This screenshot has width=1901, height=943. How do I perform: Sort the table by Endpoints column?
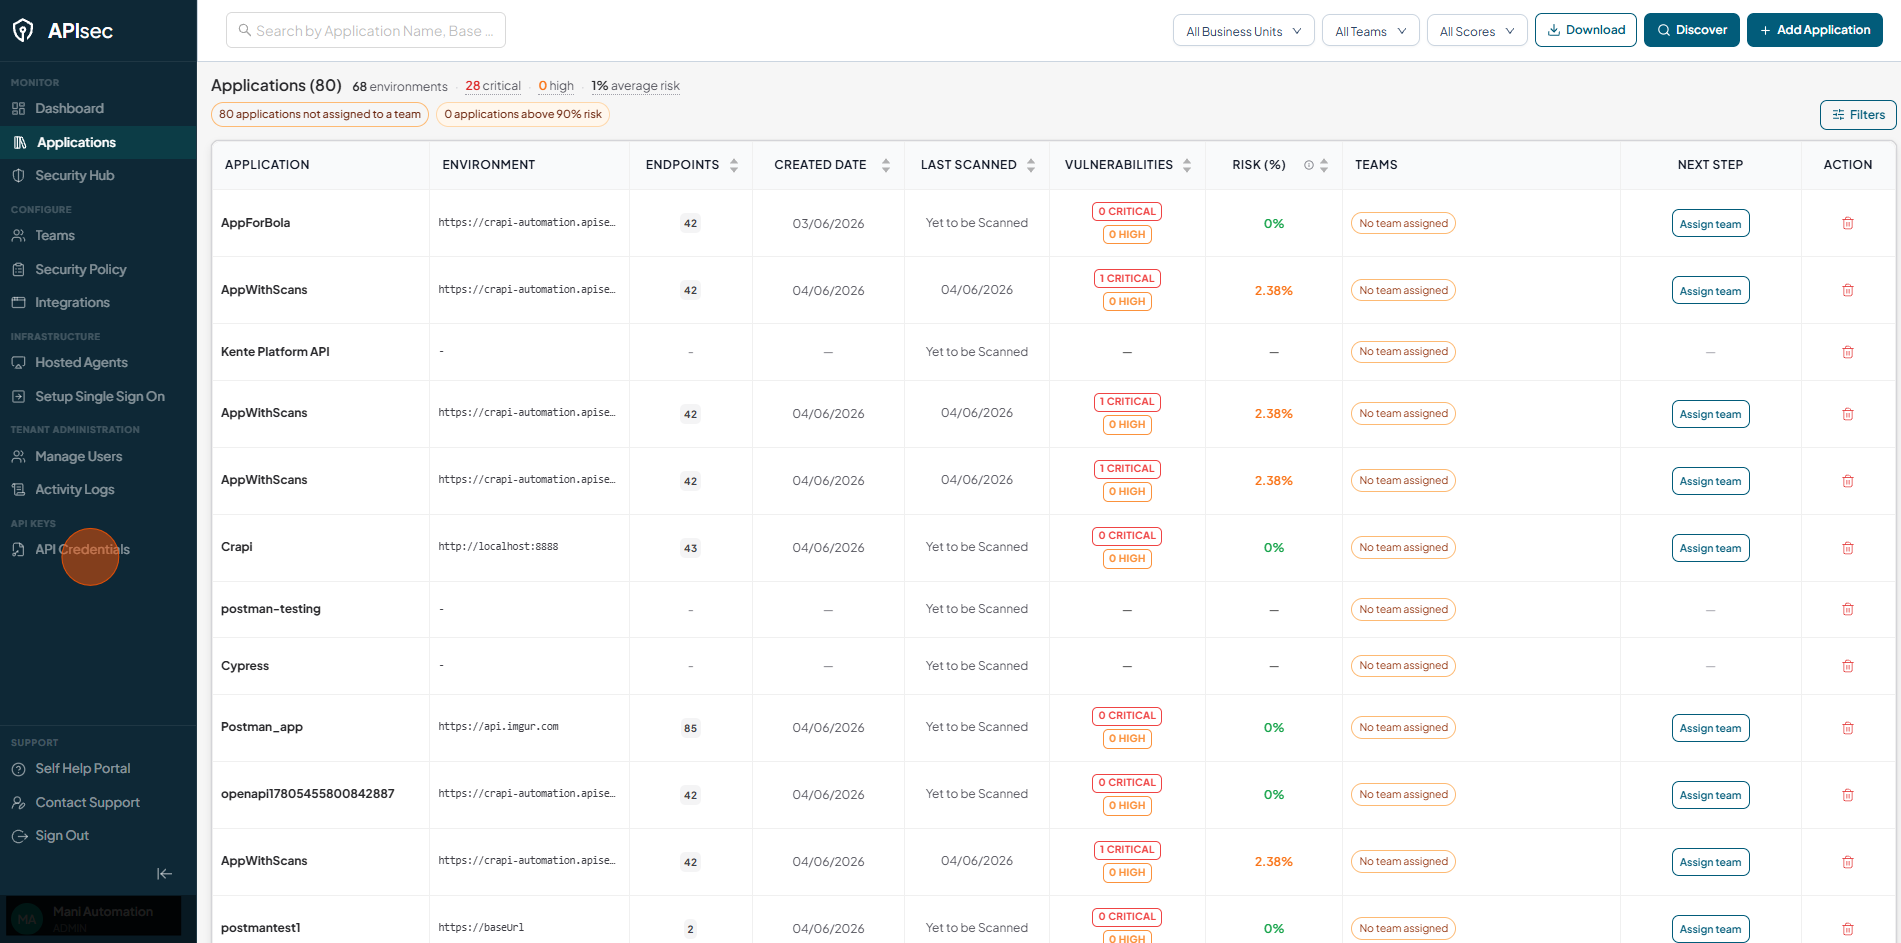[x=734, y=165]
